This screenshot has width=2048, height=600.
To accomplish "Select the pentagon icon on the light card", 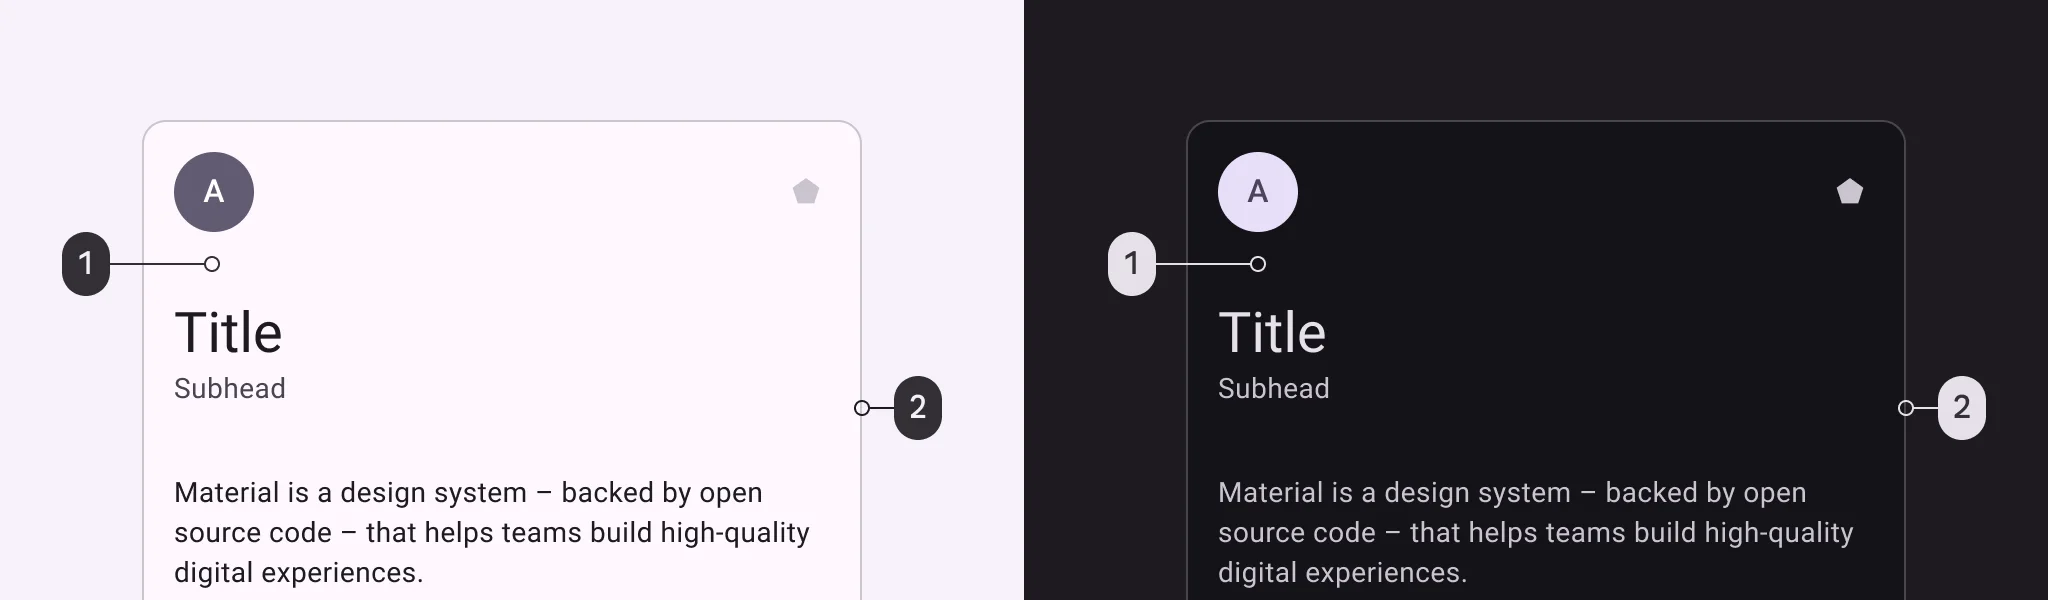I will pyautogui.click(x=807, y=191).
